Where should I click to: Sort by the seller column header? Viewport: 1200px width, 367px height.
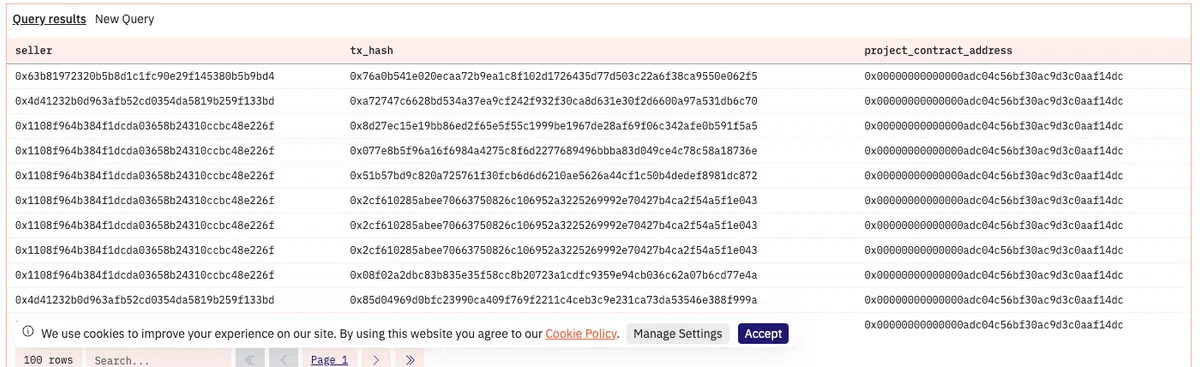point(34,50)
